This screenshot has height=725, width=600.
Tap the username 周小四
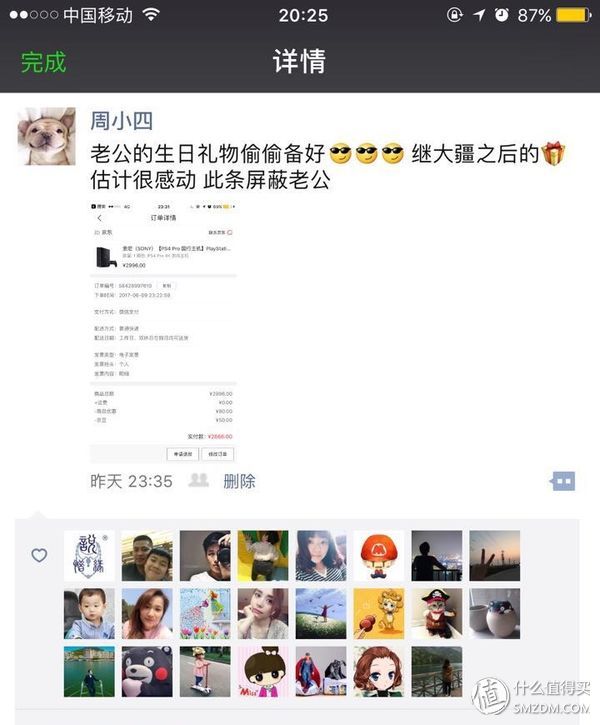(121, 121)
